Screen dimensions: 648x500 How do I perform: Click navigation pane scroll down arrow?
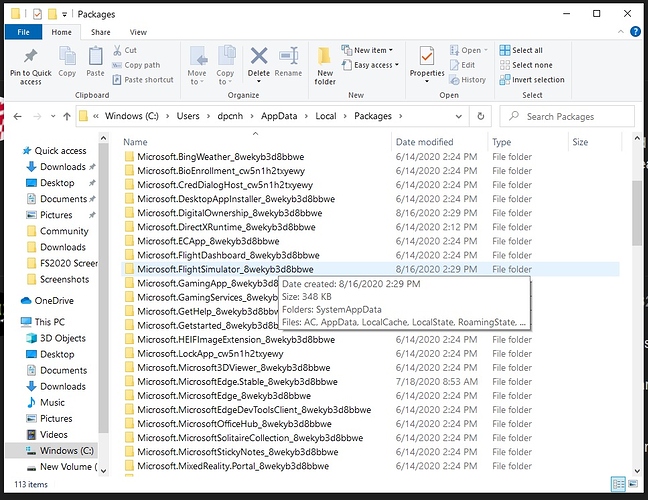point(103,470)
